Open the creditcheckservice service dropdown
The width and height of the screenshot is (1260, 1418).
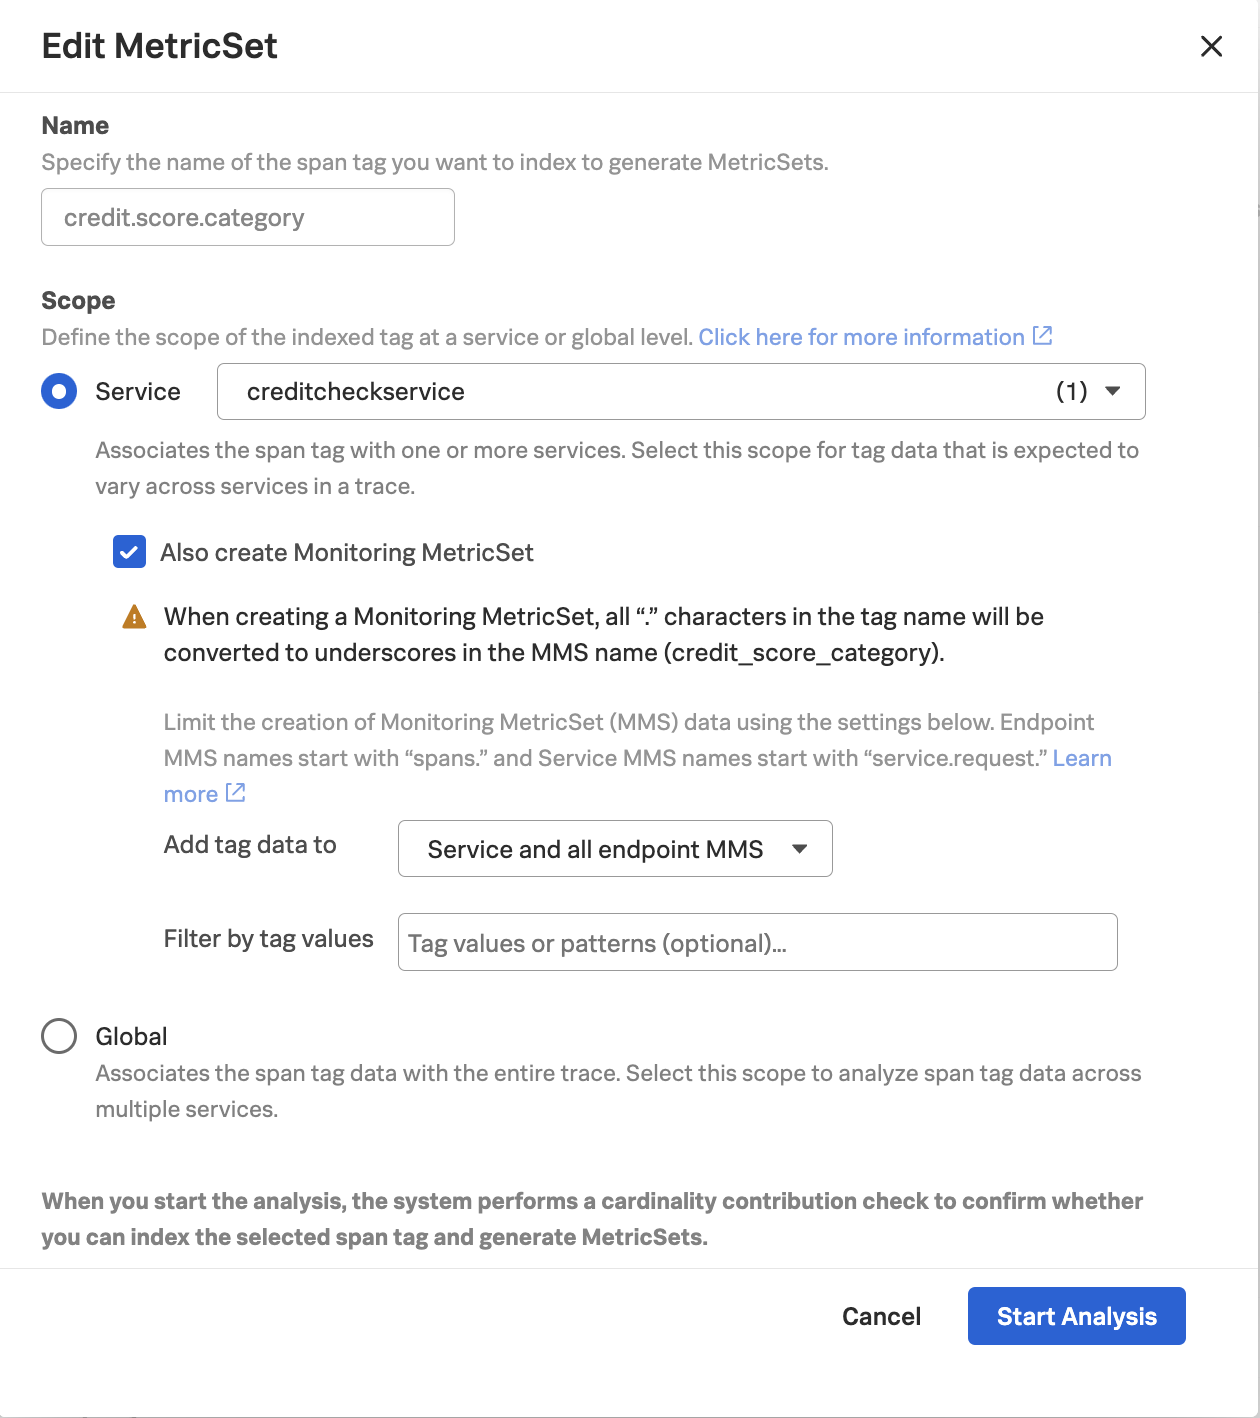pyautogui.click(x=680, y=391)
